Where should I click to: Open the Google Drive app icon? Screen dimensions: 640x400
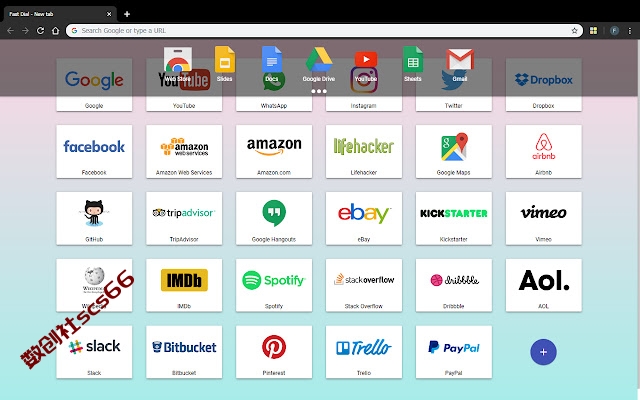click(319, 64)
